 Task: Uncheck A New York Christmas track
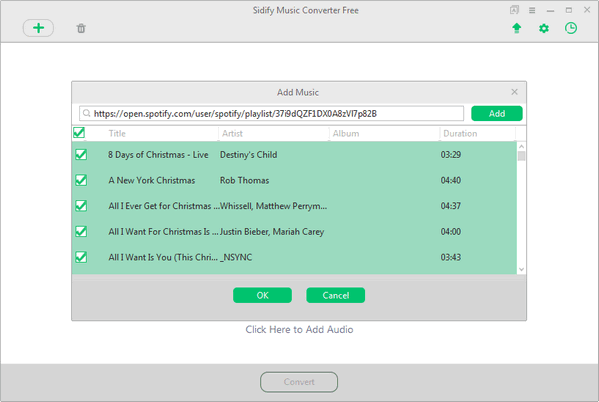(x=81, y=180)
